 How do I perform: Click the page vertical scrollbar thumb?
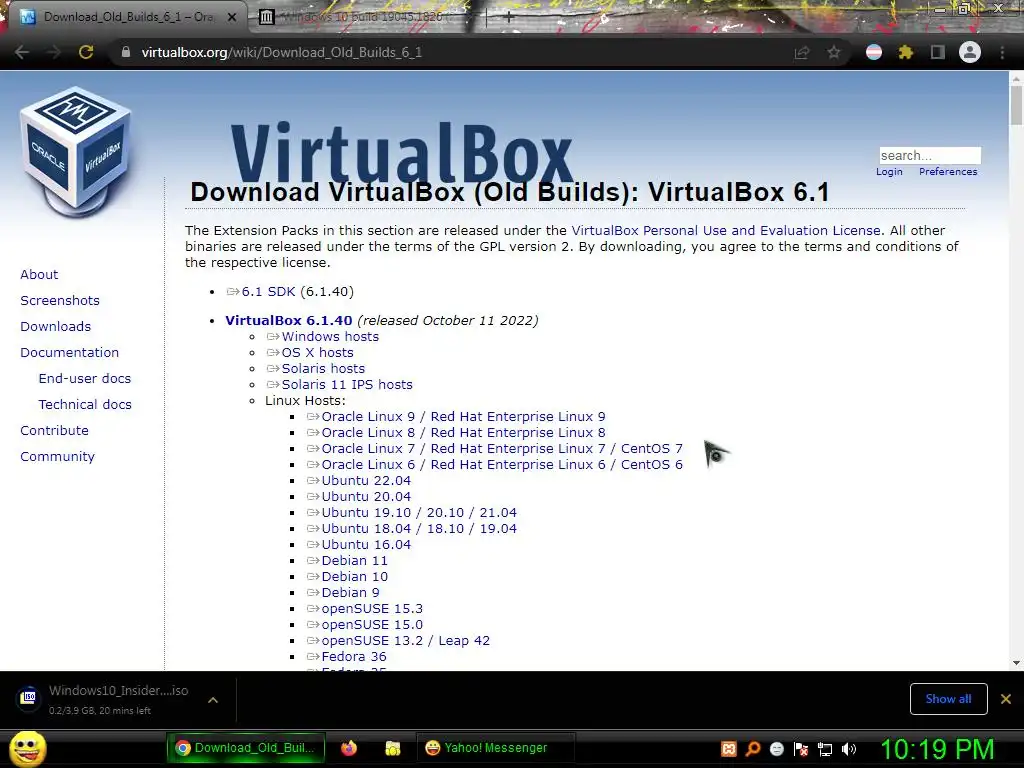1016,104
